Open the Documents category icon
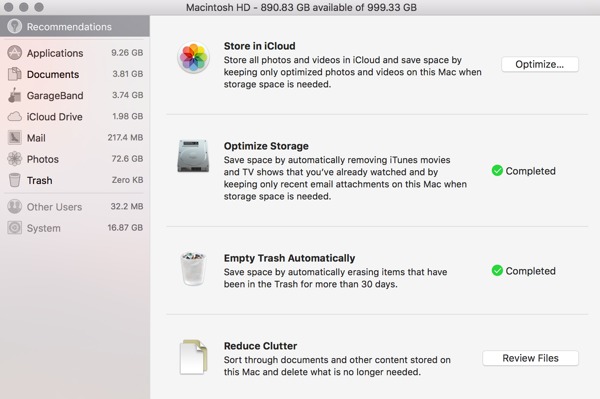The image size is (600, 399). point(15,74)
